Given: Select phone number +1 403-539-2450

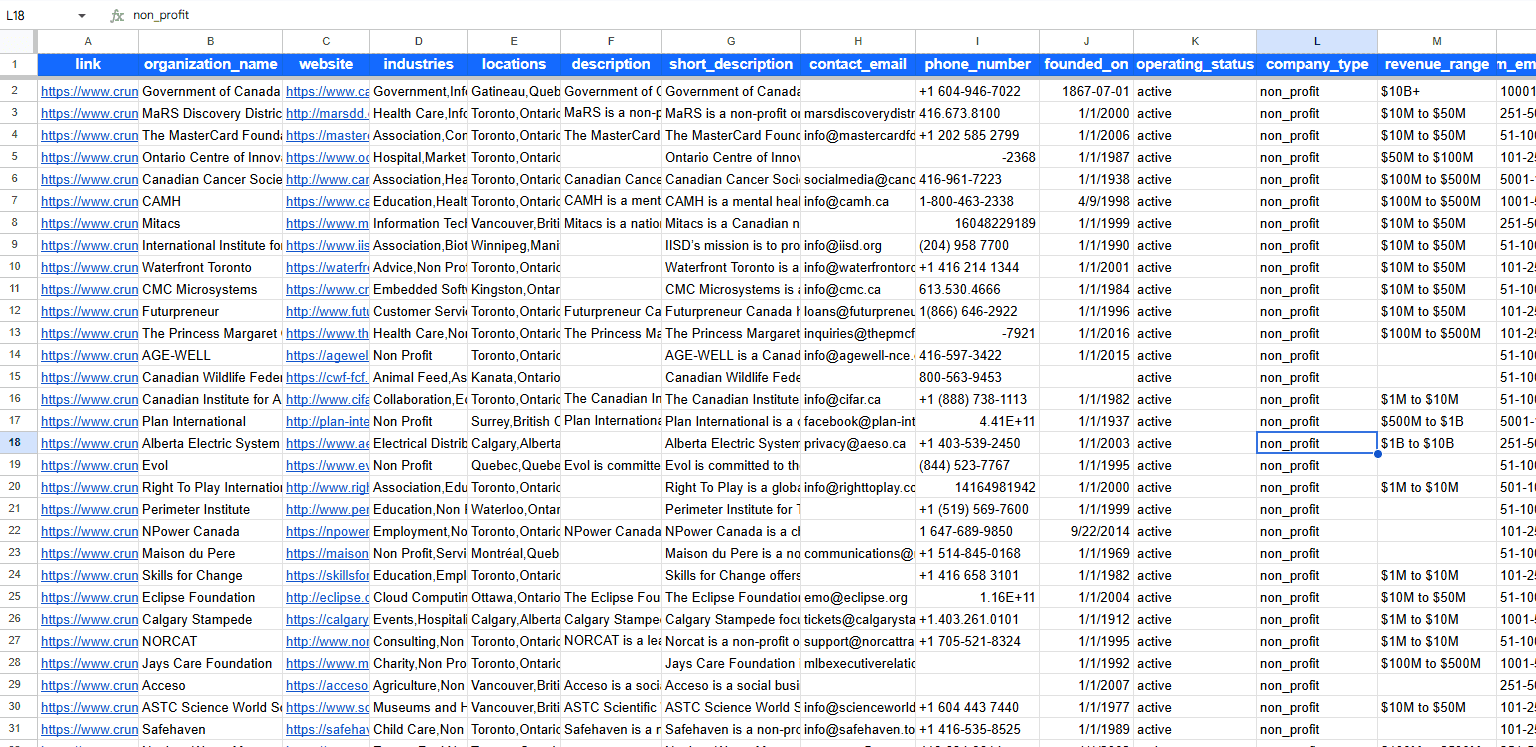Looking at the screenshot, I should click(977, 443).
